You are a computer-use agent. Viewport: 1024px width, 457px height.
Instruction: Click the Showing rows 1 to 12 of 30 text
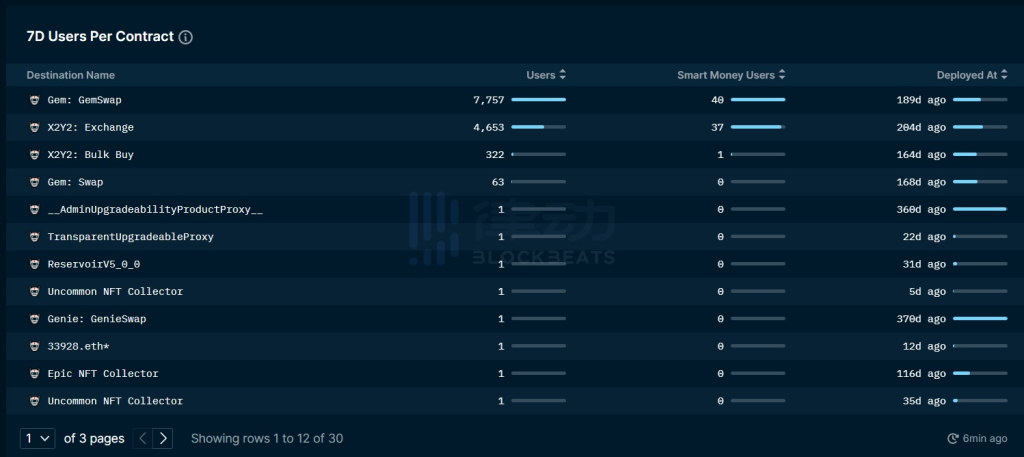tap(267, 438)
